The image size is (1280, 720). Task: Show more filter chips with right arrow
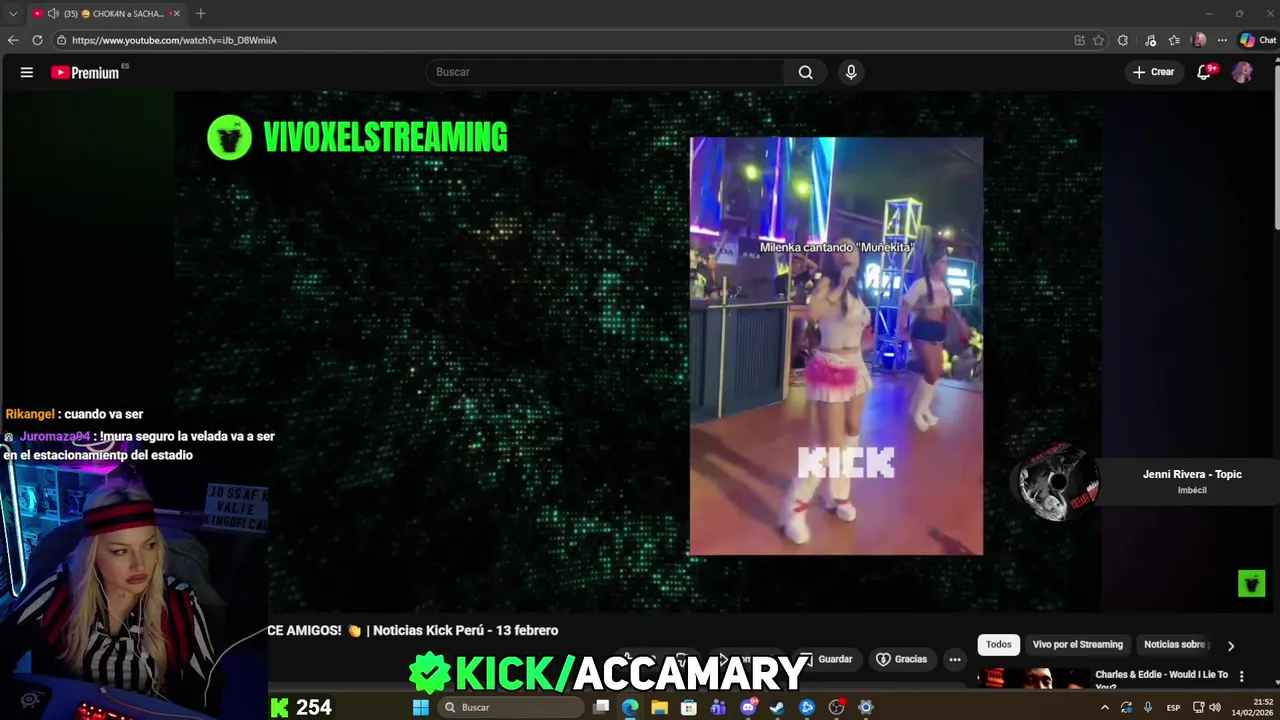(1231, 646)
